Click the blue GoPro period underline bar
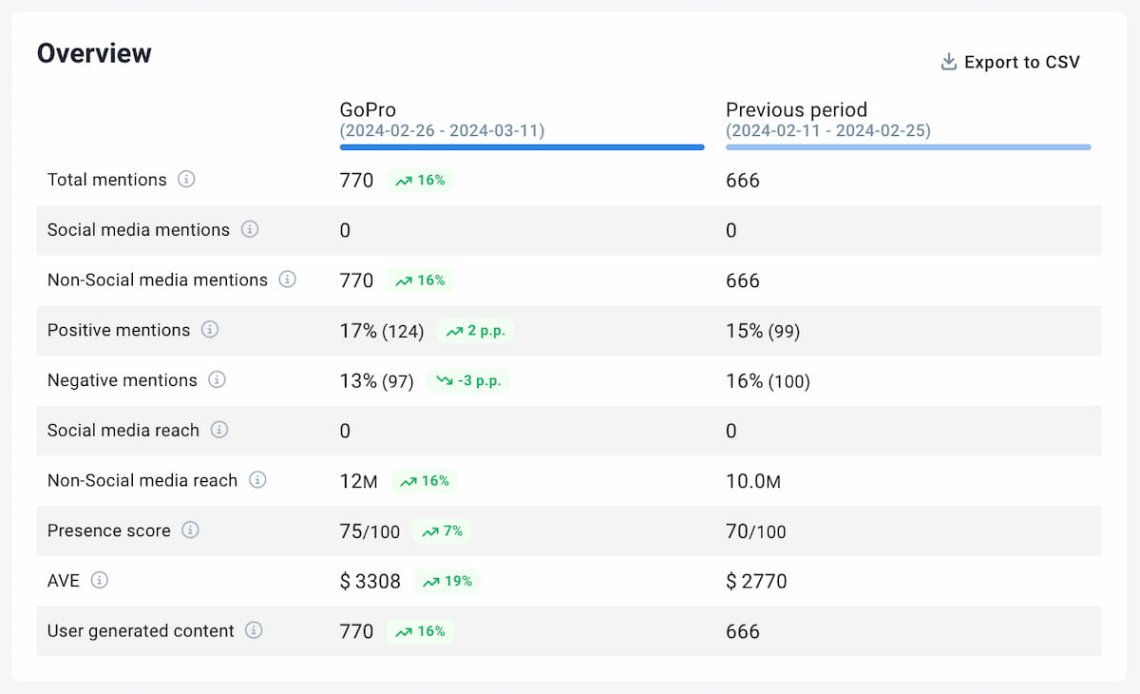This screenshot has width=1140, height=694. [521, 146]
